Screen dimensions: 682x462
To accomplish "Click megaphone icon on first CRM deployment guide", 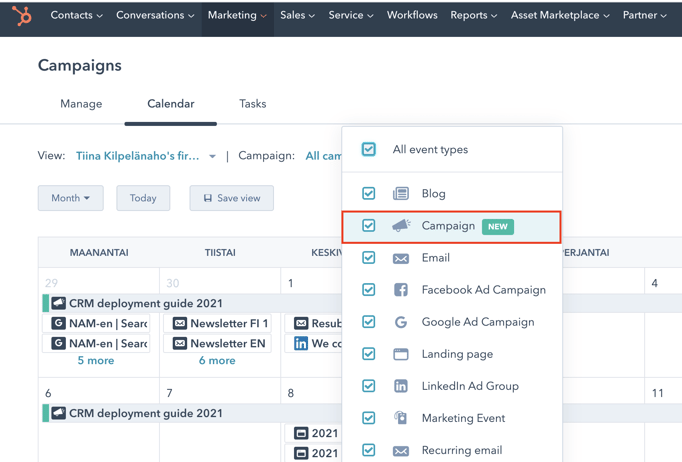I will (x=59, y=303).
